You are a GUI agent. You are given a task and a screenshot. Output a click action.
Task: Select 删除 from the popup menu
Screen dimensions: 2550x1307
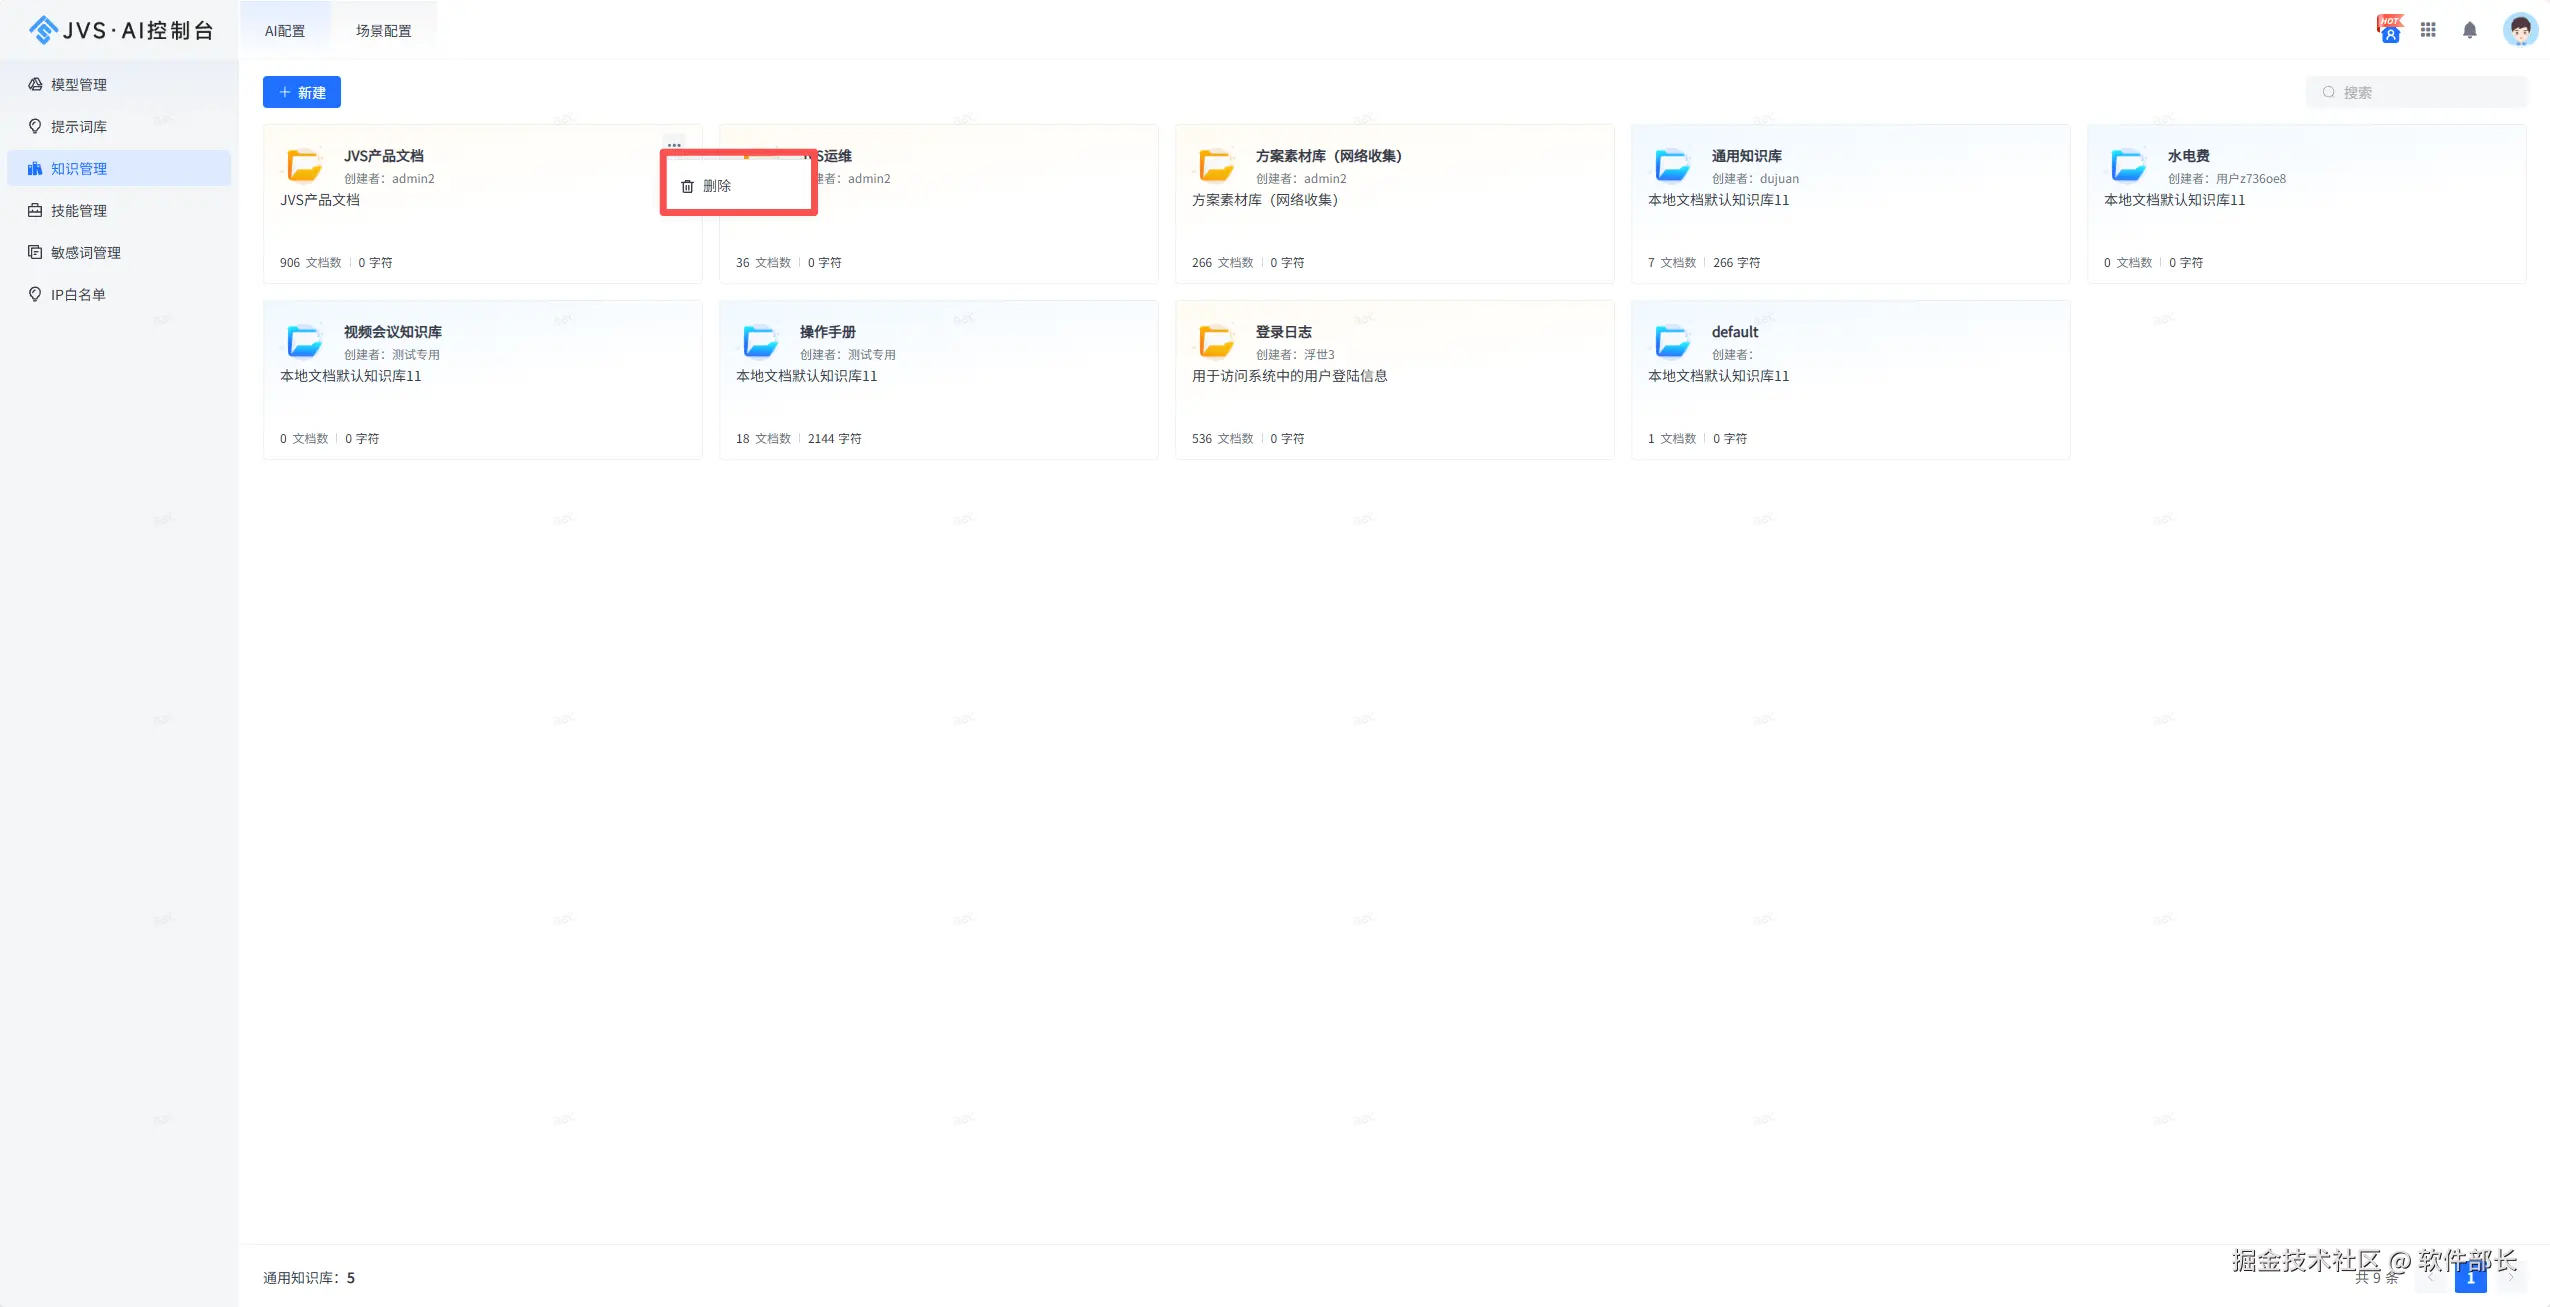(x=716, y=186)
